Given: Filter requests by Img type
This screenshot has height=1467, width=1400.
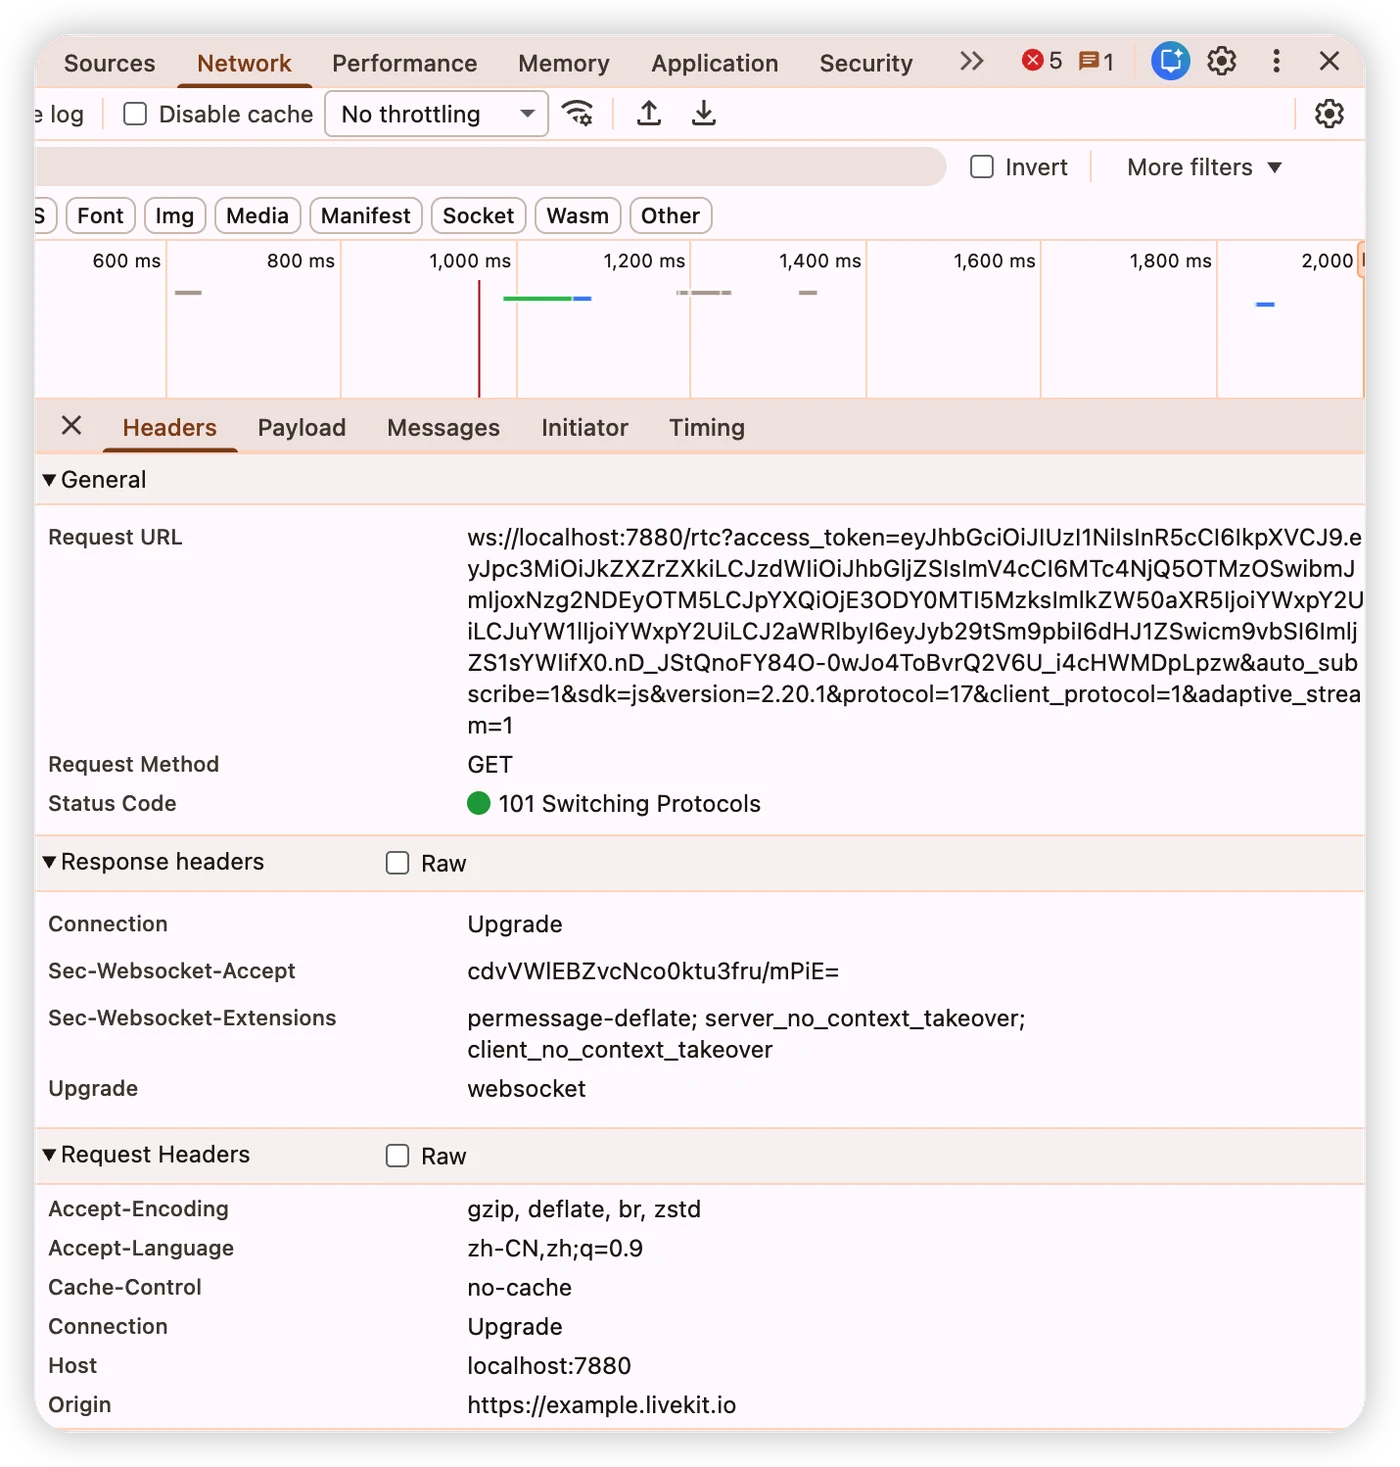Looking at the screenshot, I should click(x=175, y=216).
